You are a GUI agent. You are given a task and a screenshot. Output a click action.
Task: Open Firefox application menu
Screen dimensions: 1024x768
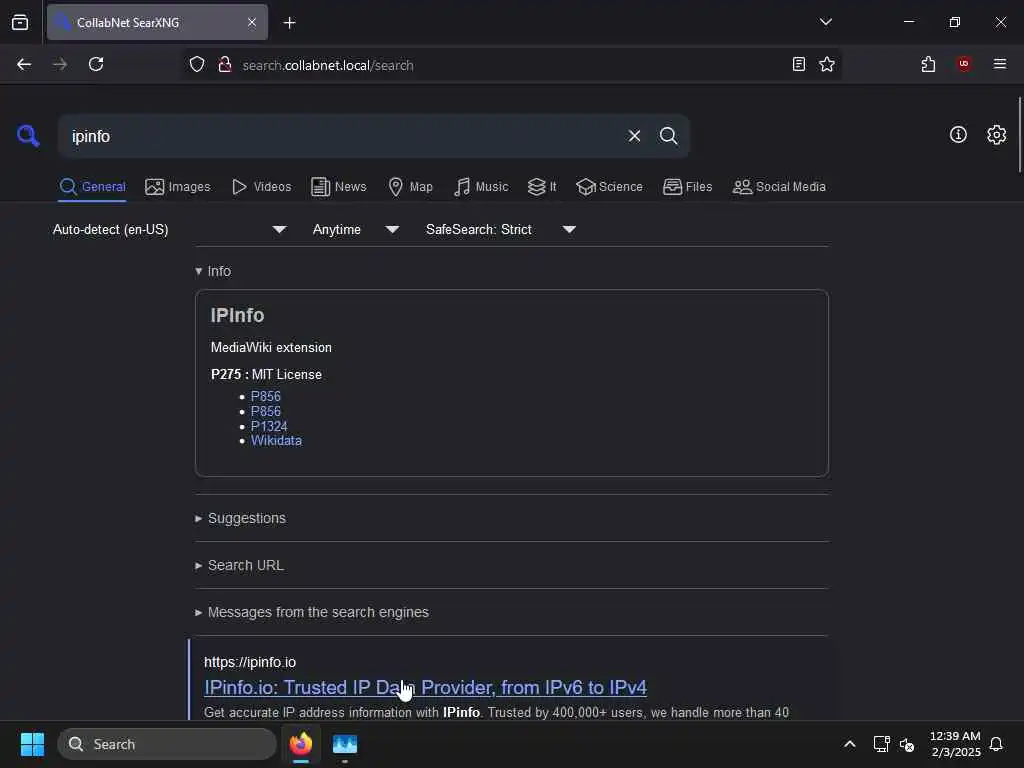pos(1000,64)
